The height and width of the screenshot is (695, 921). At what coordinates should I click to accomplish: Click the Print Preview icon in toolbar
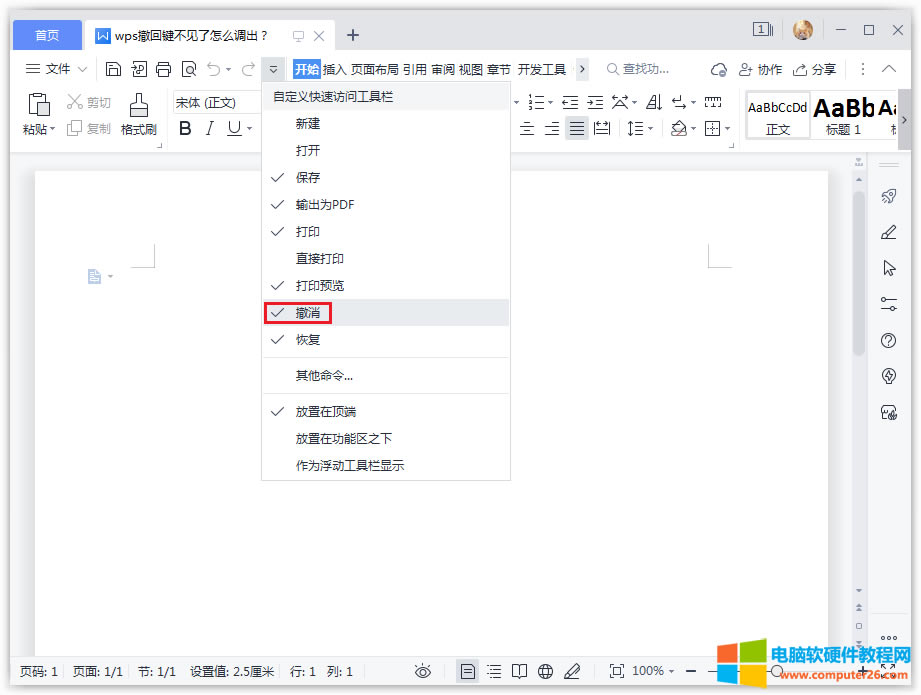point(189,69)
